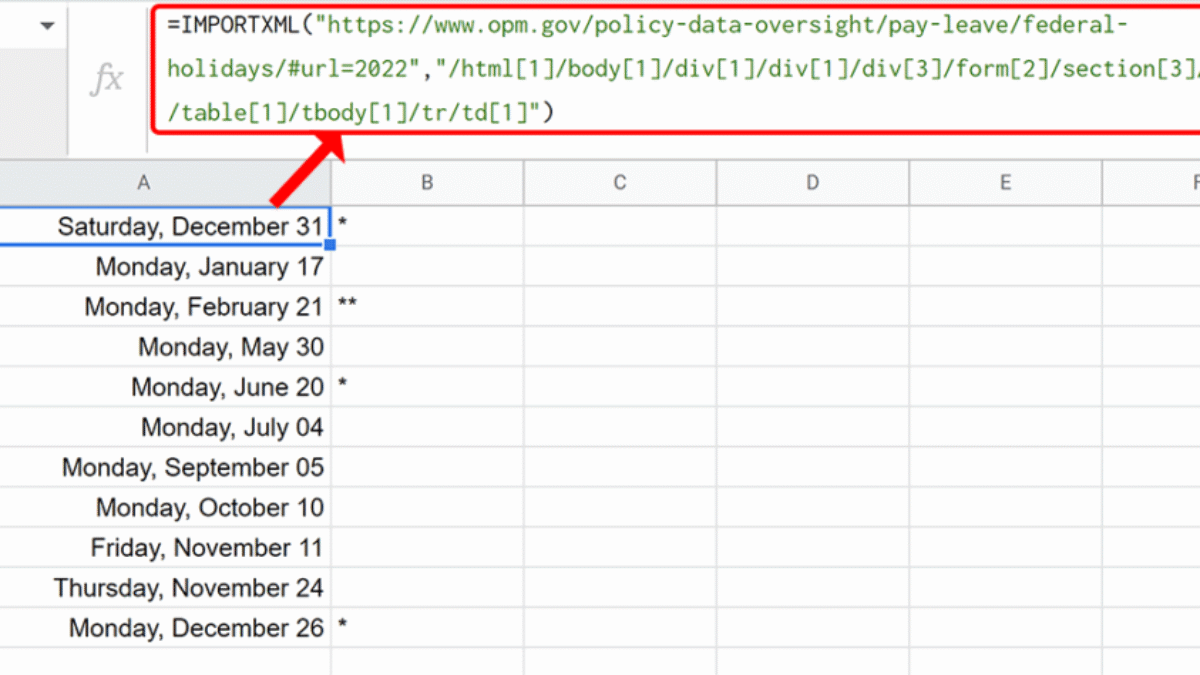Select the column E header

coord(1005,182)
